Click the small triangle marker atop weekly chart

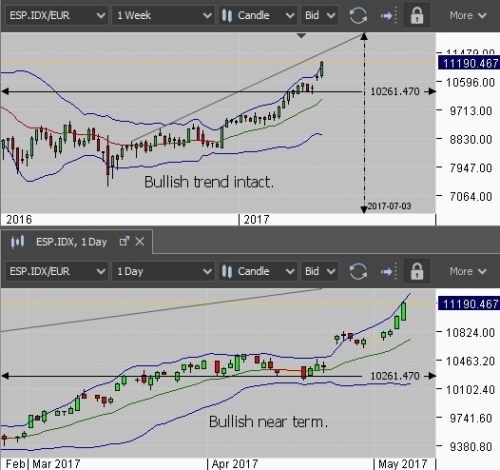point(301,35)
